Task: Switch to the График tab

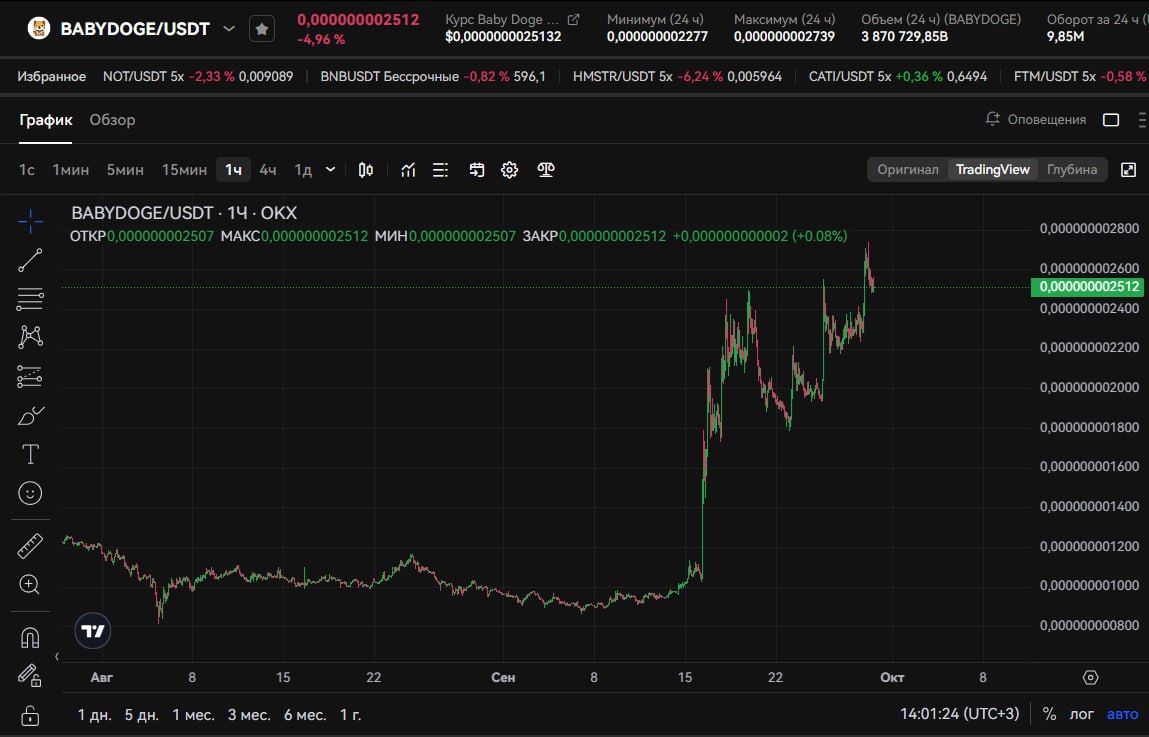Action: click(x=45, y=120)
